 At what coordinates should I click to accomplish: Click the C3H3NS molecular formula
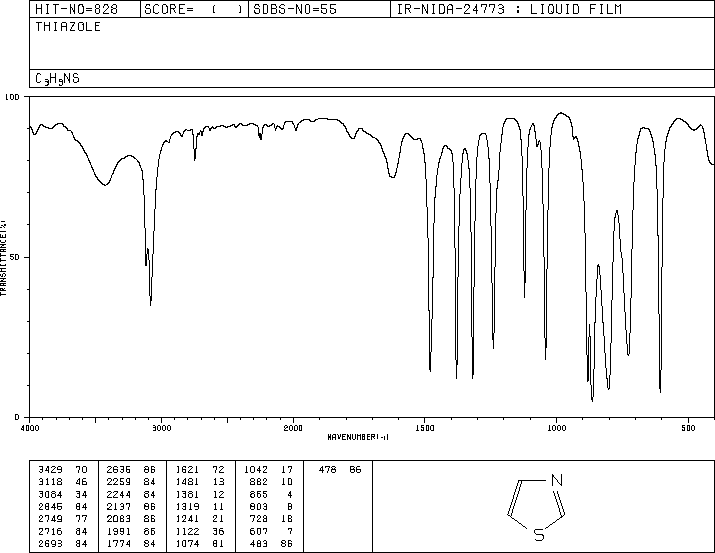pos(57,79)
